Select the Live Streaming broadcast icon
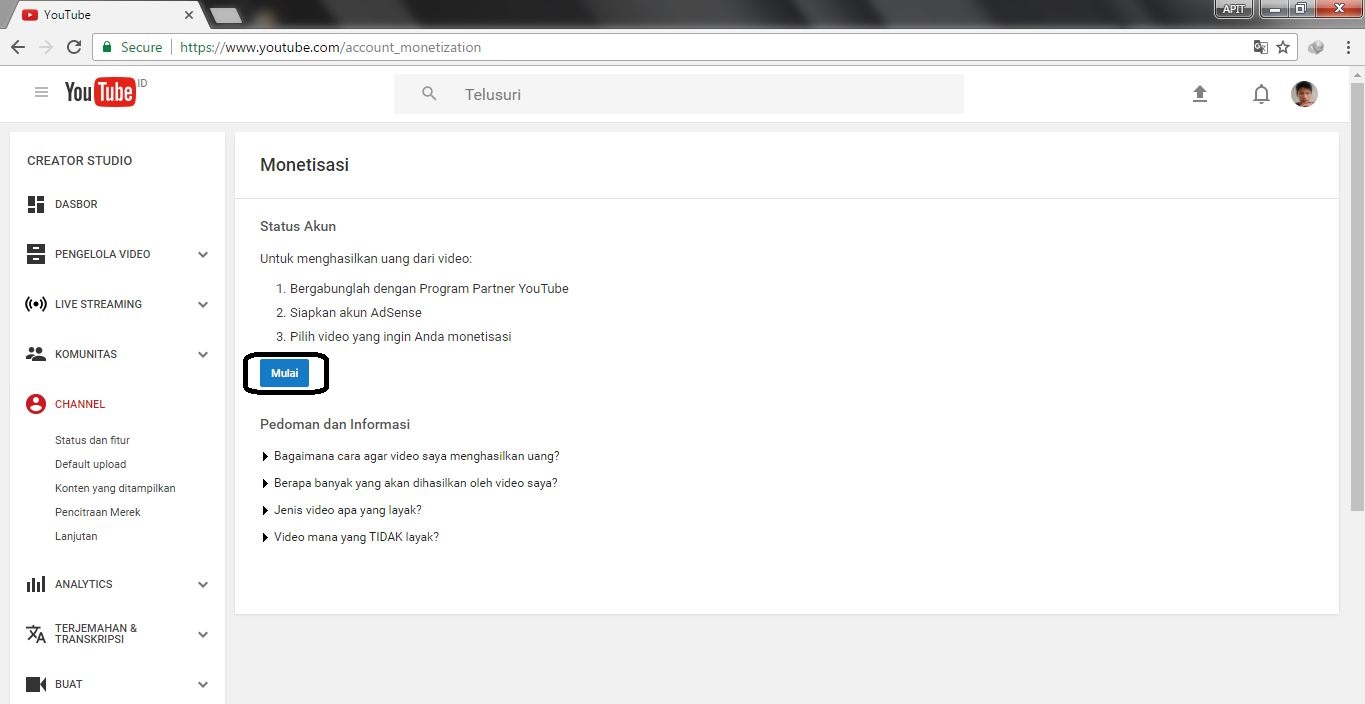The image size is (1365, 704). tap(35, 304)
